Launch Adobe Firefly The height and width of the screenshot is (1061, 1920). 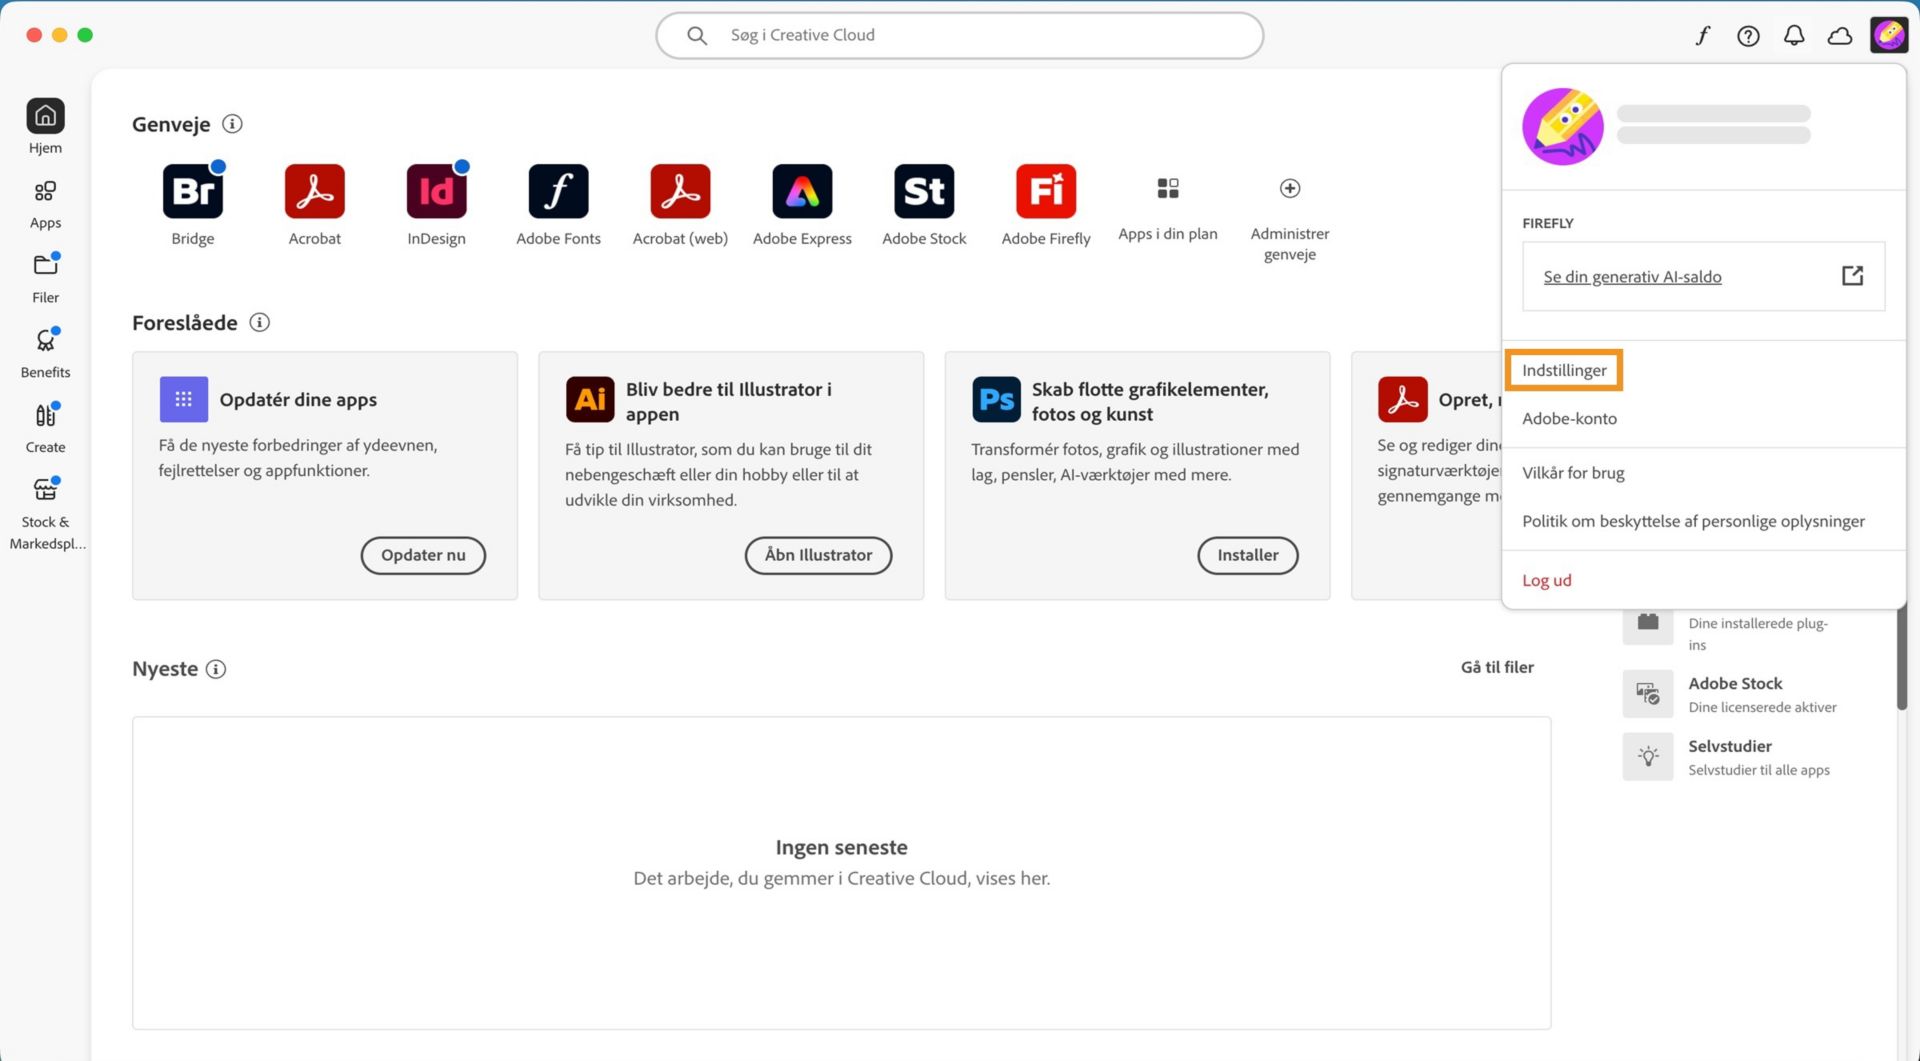tap(1045, 191)
